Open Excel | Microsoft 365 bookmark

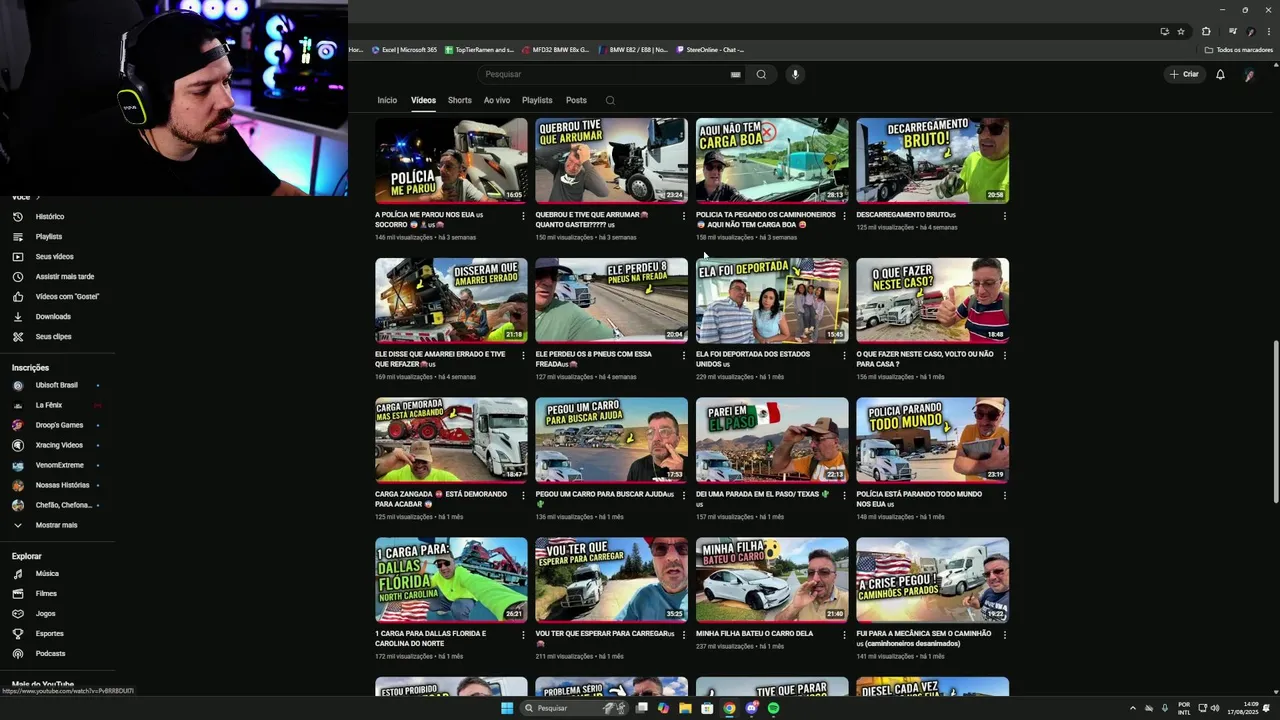[x=404, y=50]
